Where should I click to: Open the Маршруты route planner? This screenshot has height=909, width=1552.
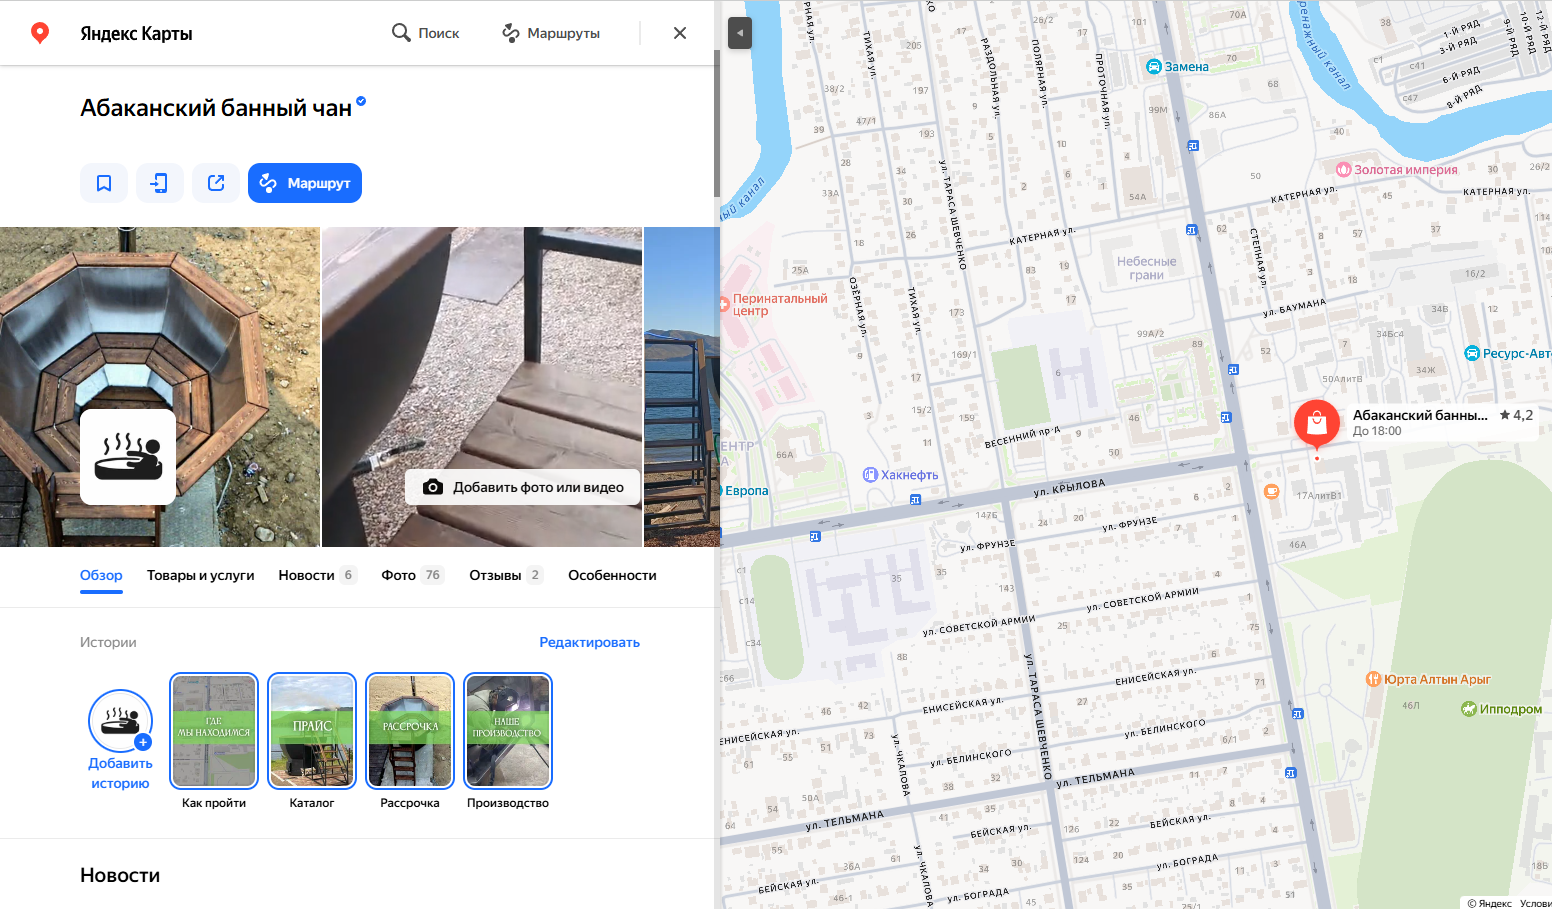tap(551, 33)
